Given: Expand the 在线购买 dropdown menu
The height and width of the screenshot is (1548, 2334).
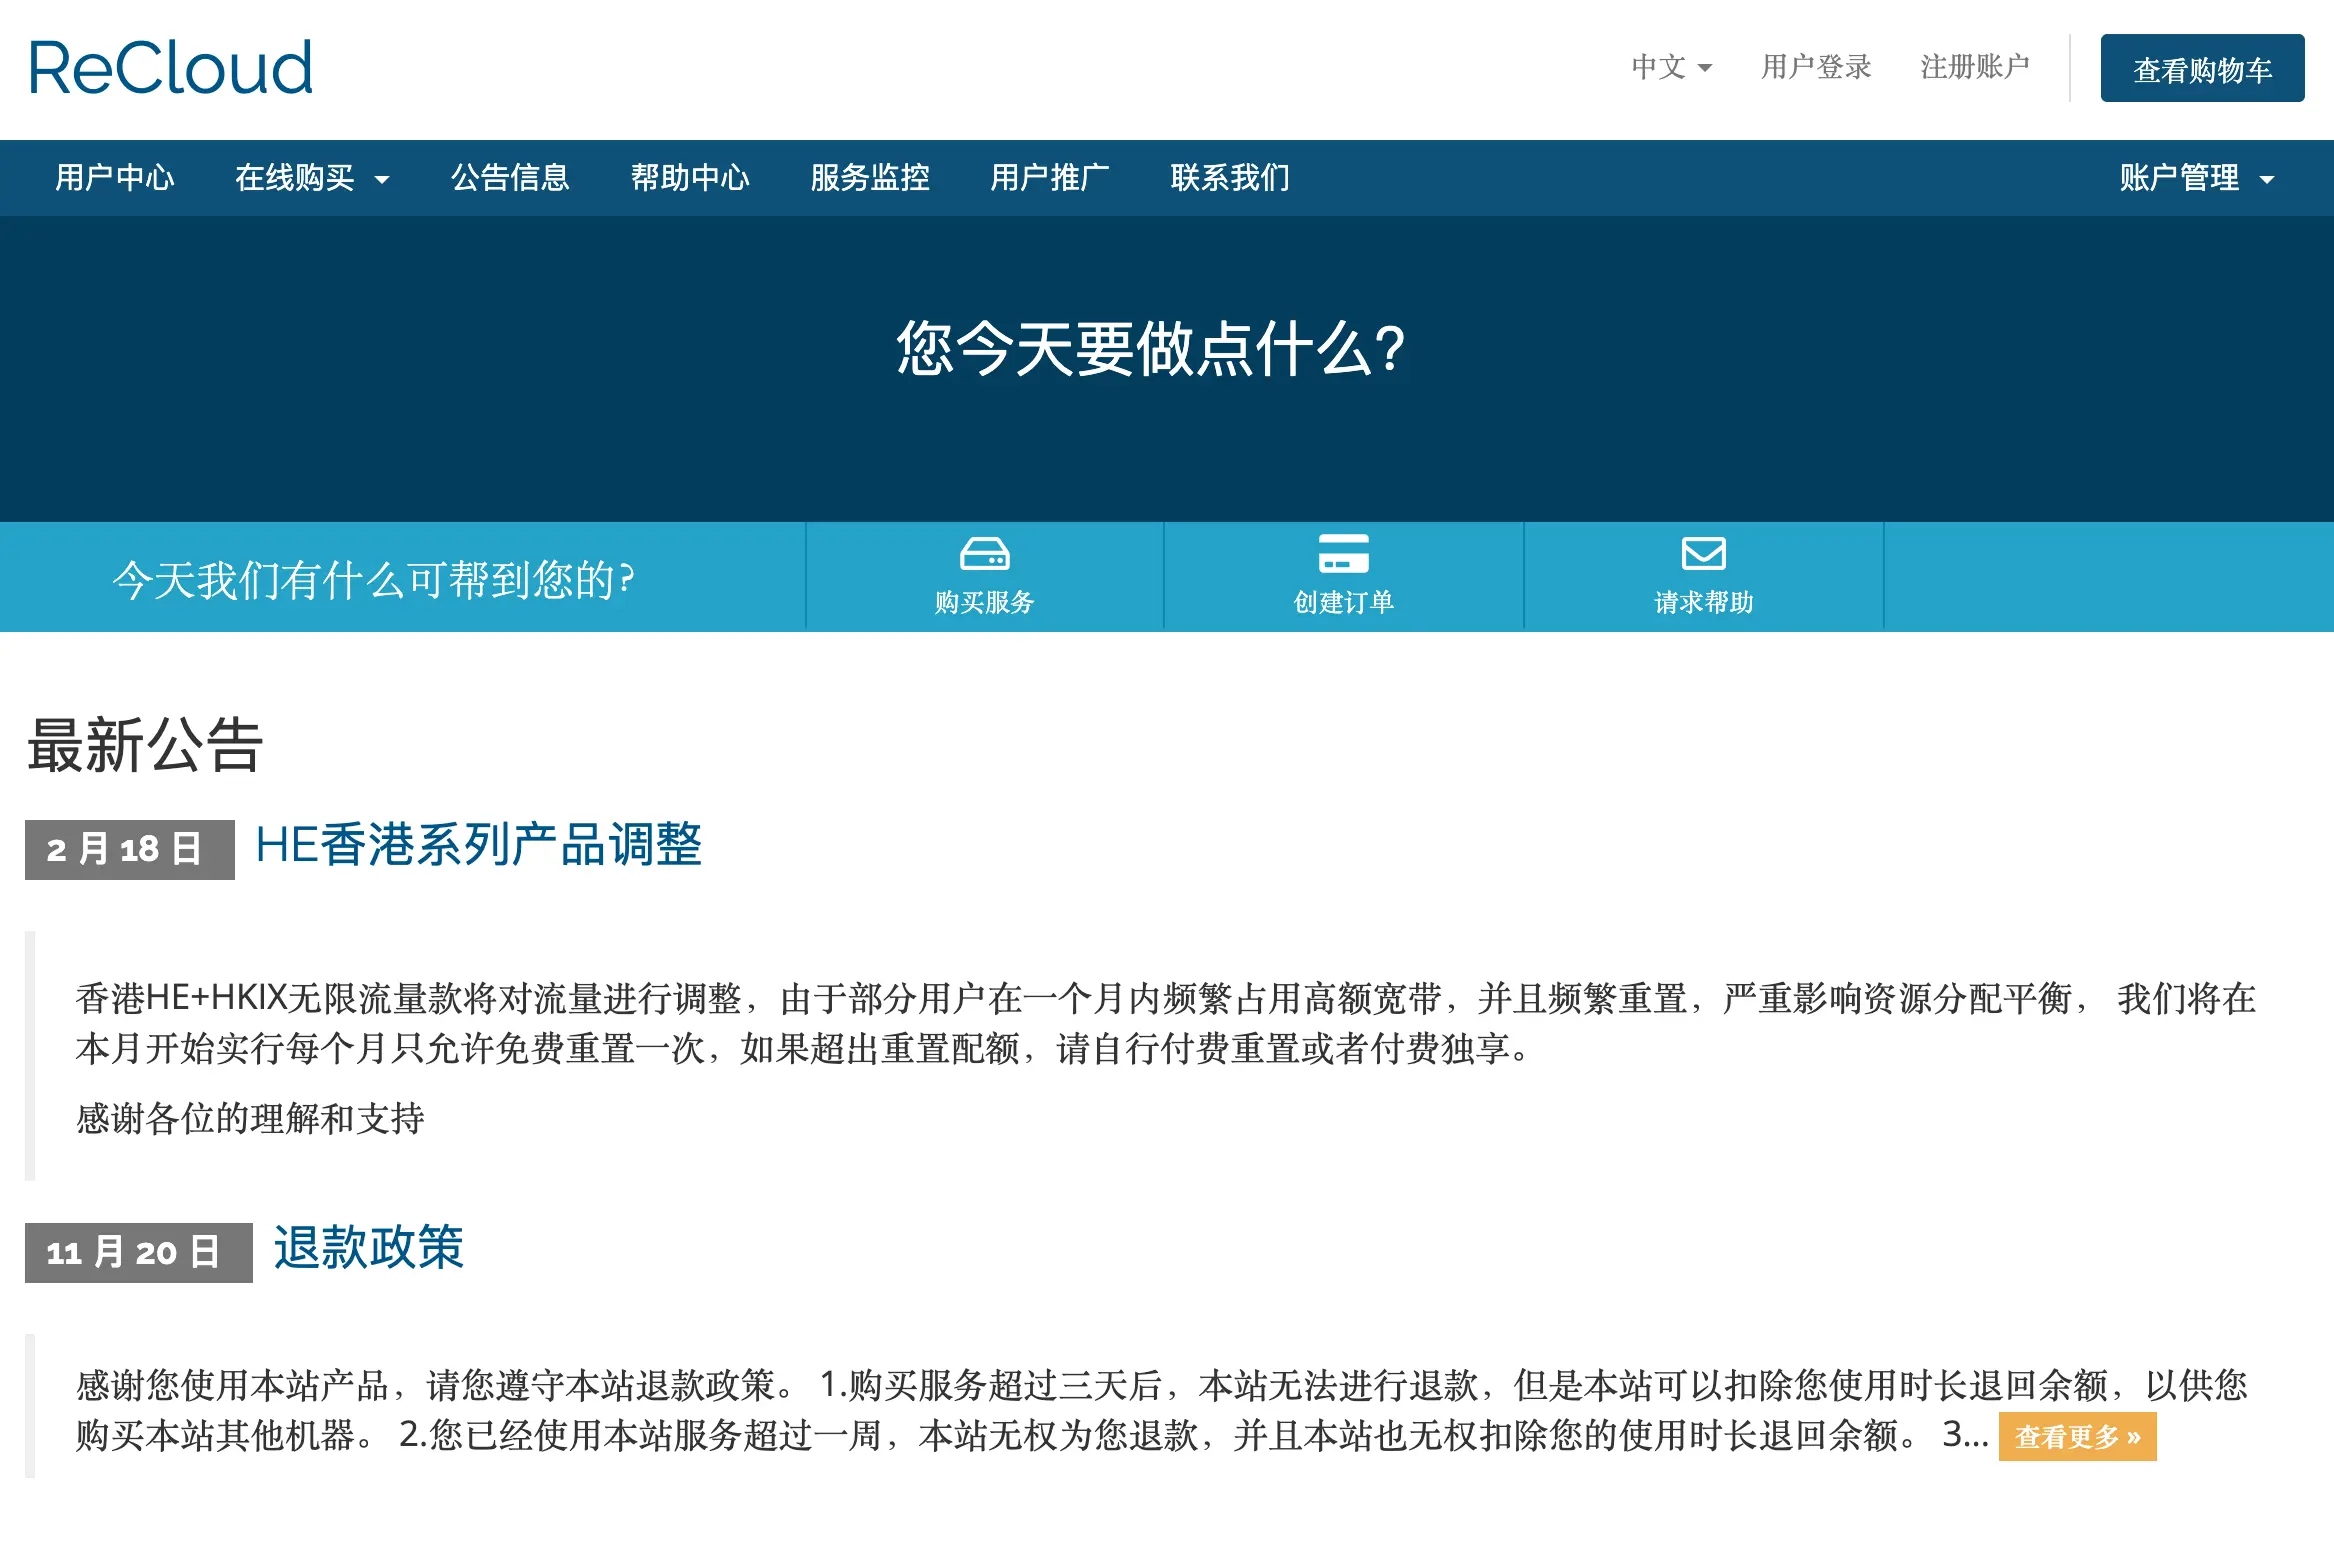Looking at the screenshot, I should (312, 178).
